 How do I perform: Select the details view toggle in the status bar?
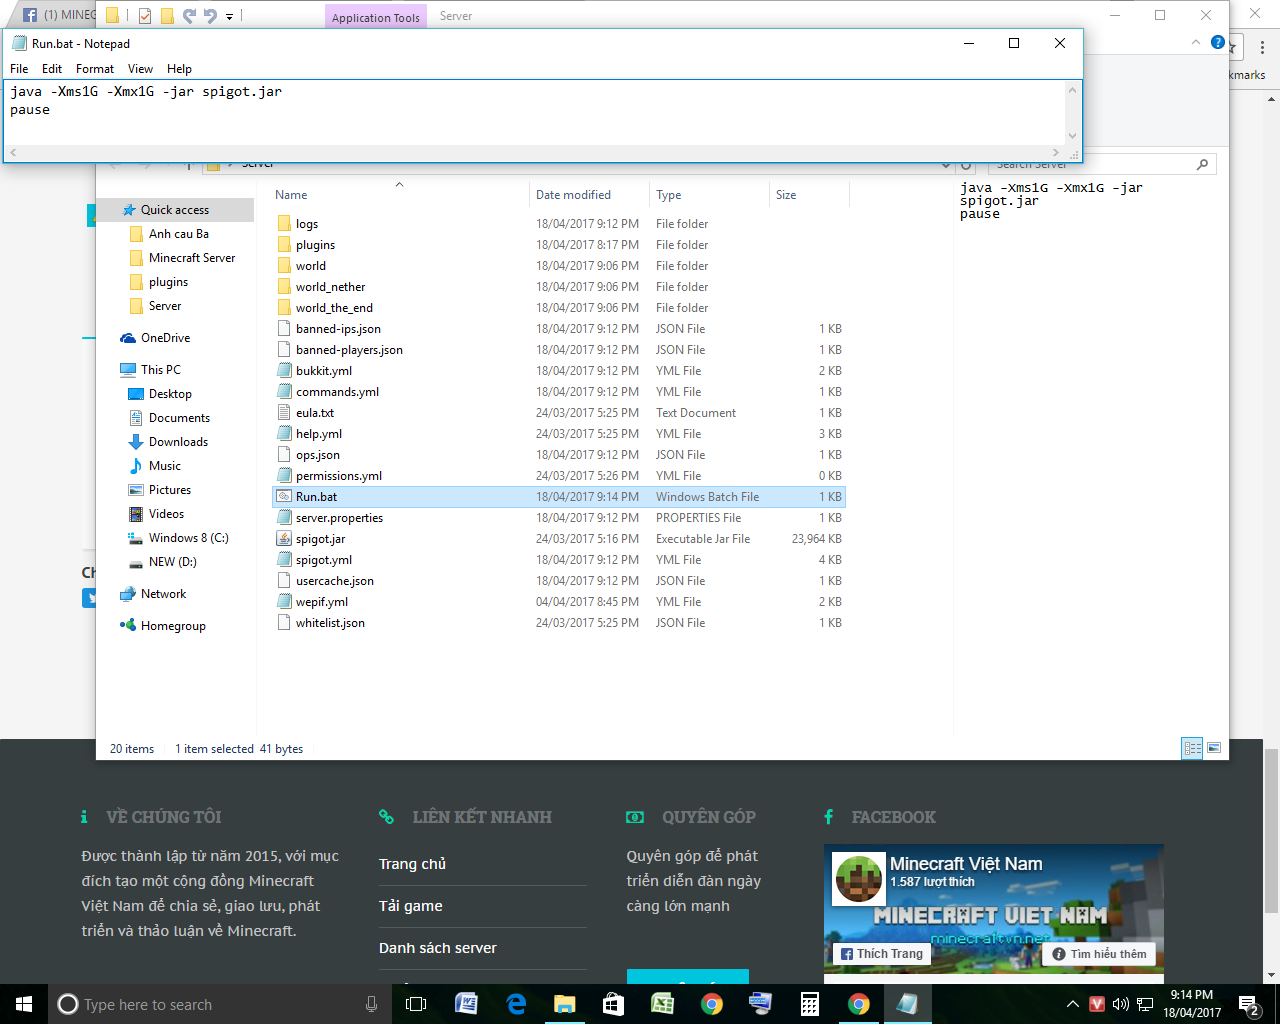(1192, 747)
